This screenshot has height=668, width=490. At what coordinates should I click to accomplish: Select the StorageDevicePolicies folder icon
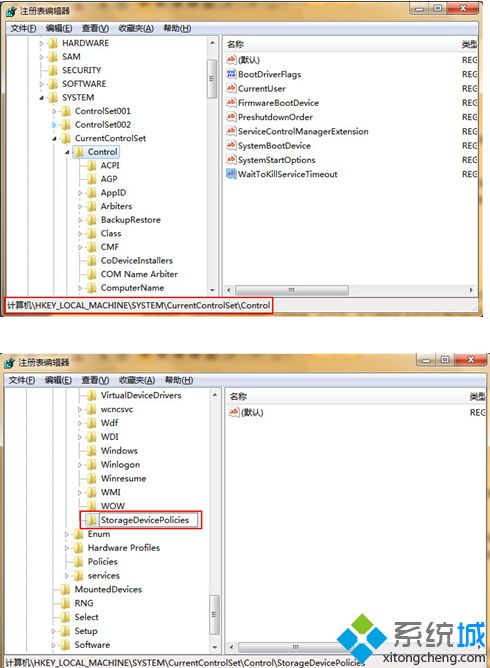(x=92, y=520)
